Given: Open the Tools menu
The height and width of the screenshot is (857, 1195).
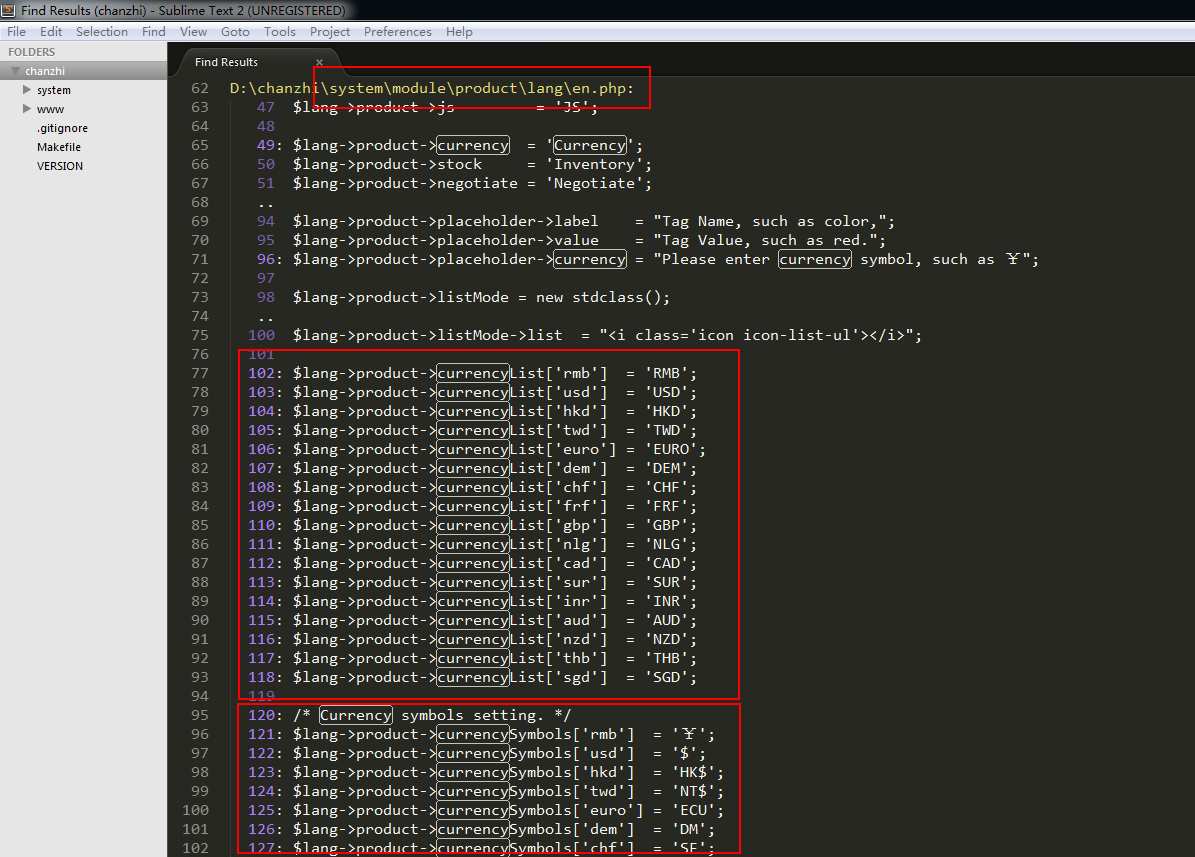Looking at the screenshot, I should 280,32.
